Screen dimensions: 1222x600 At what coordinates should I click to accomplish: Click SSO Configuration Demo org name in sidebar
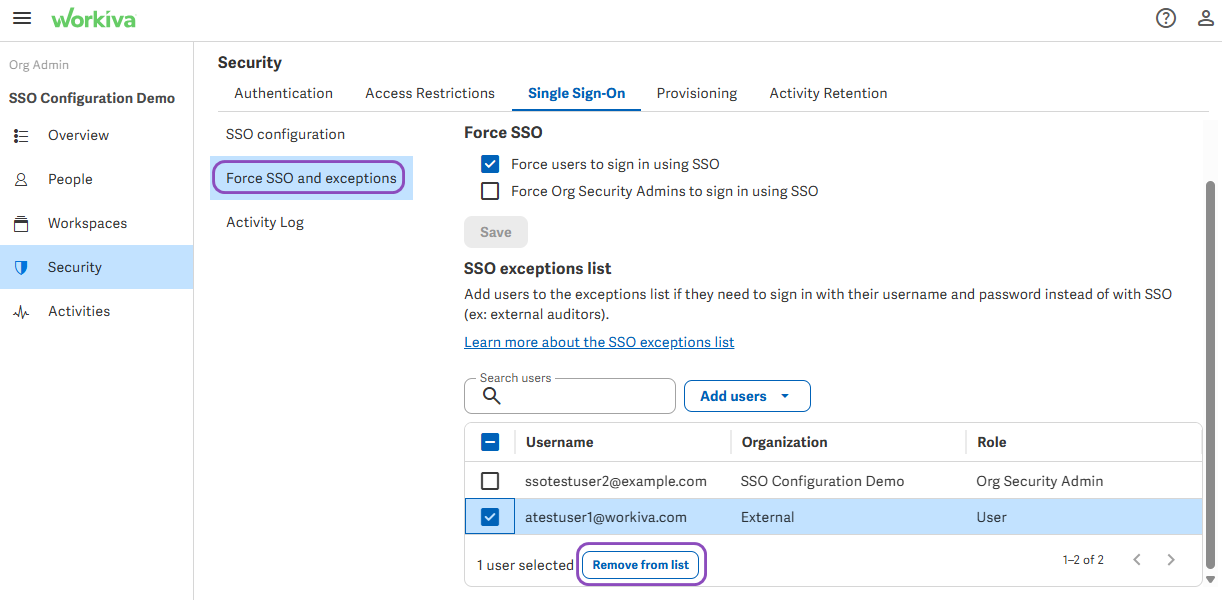[x=92, y=98]
